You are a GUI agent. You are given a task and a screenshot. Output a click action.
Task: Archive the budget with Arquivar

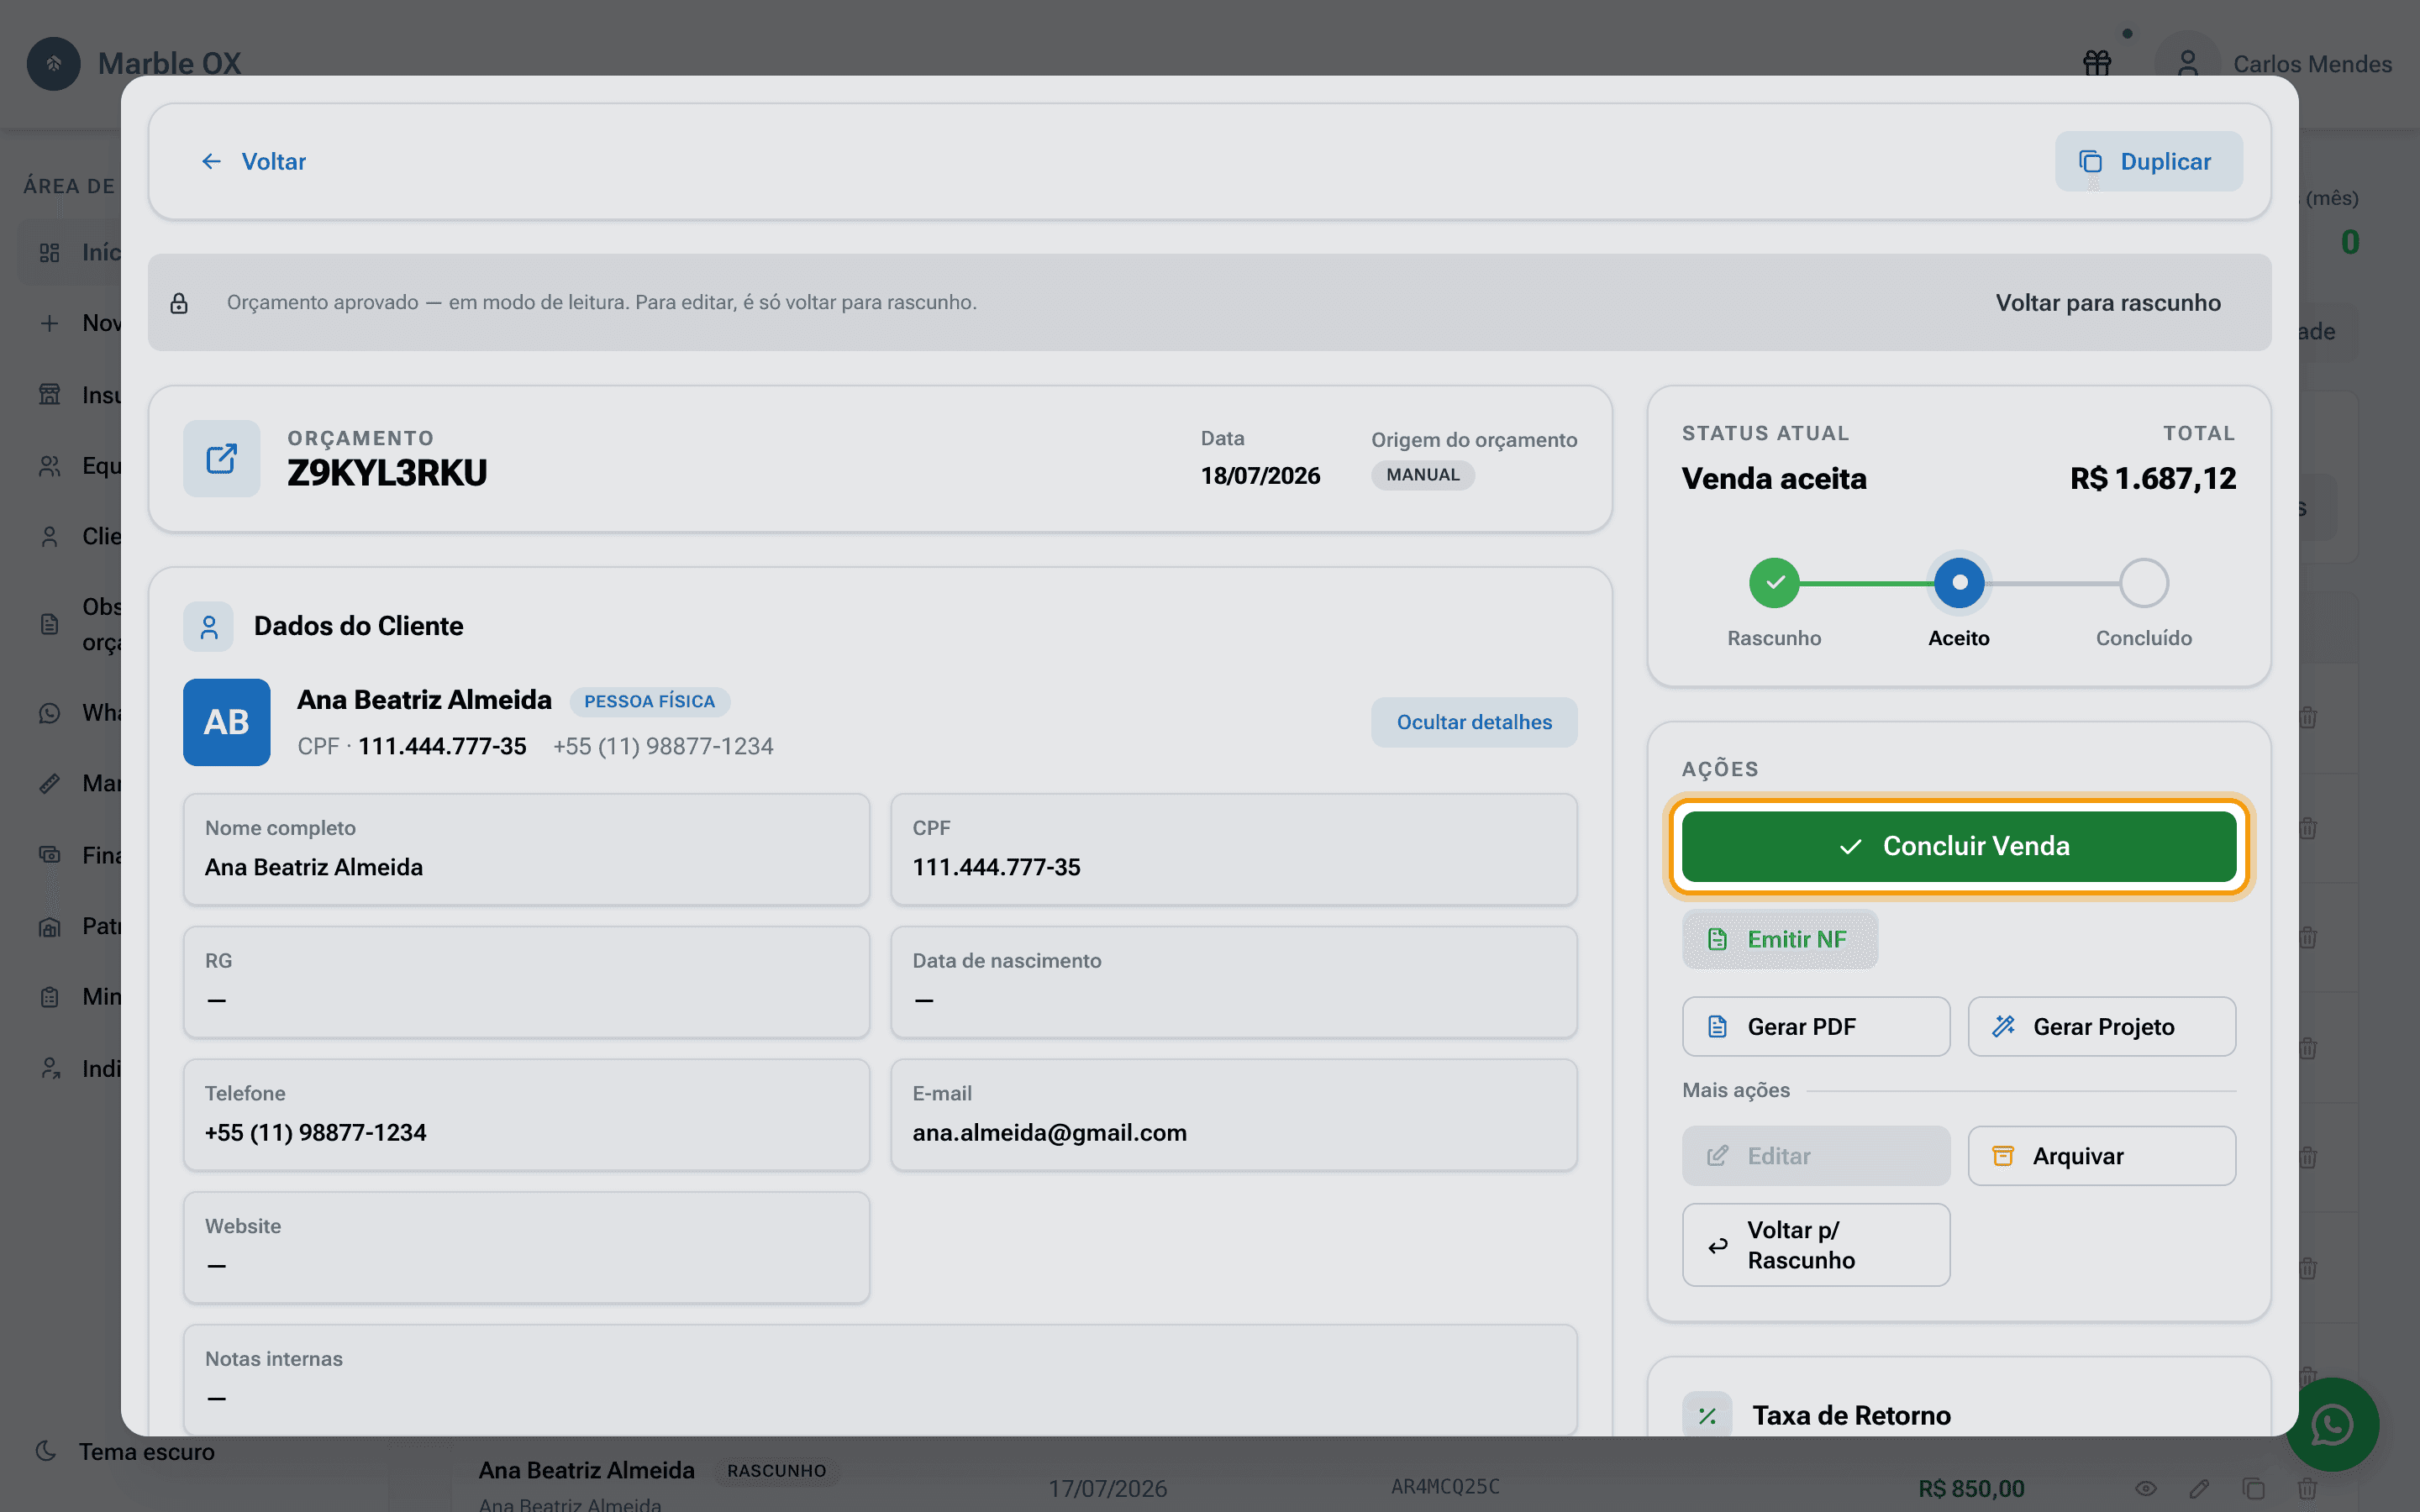[2102, 1156]
